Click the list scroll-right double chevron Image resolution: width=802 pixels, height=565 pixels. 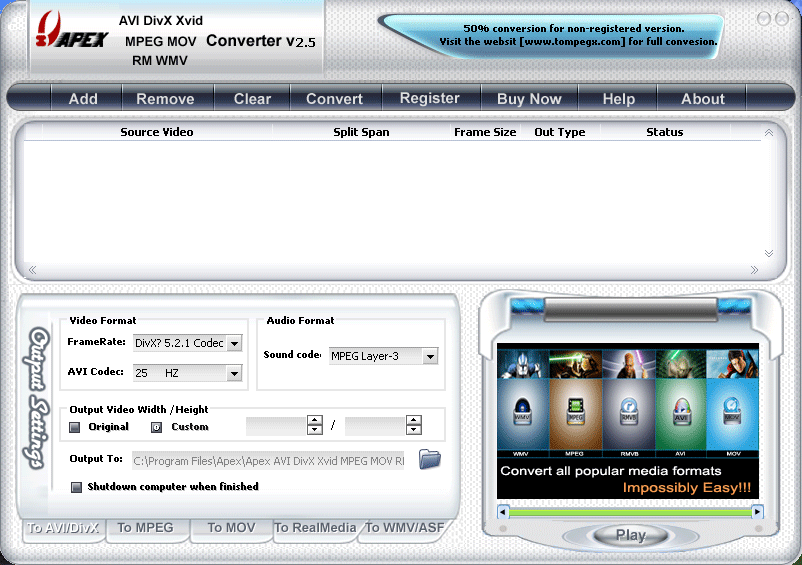tap(754, 270)
